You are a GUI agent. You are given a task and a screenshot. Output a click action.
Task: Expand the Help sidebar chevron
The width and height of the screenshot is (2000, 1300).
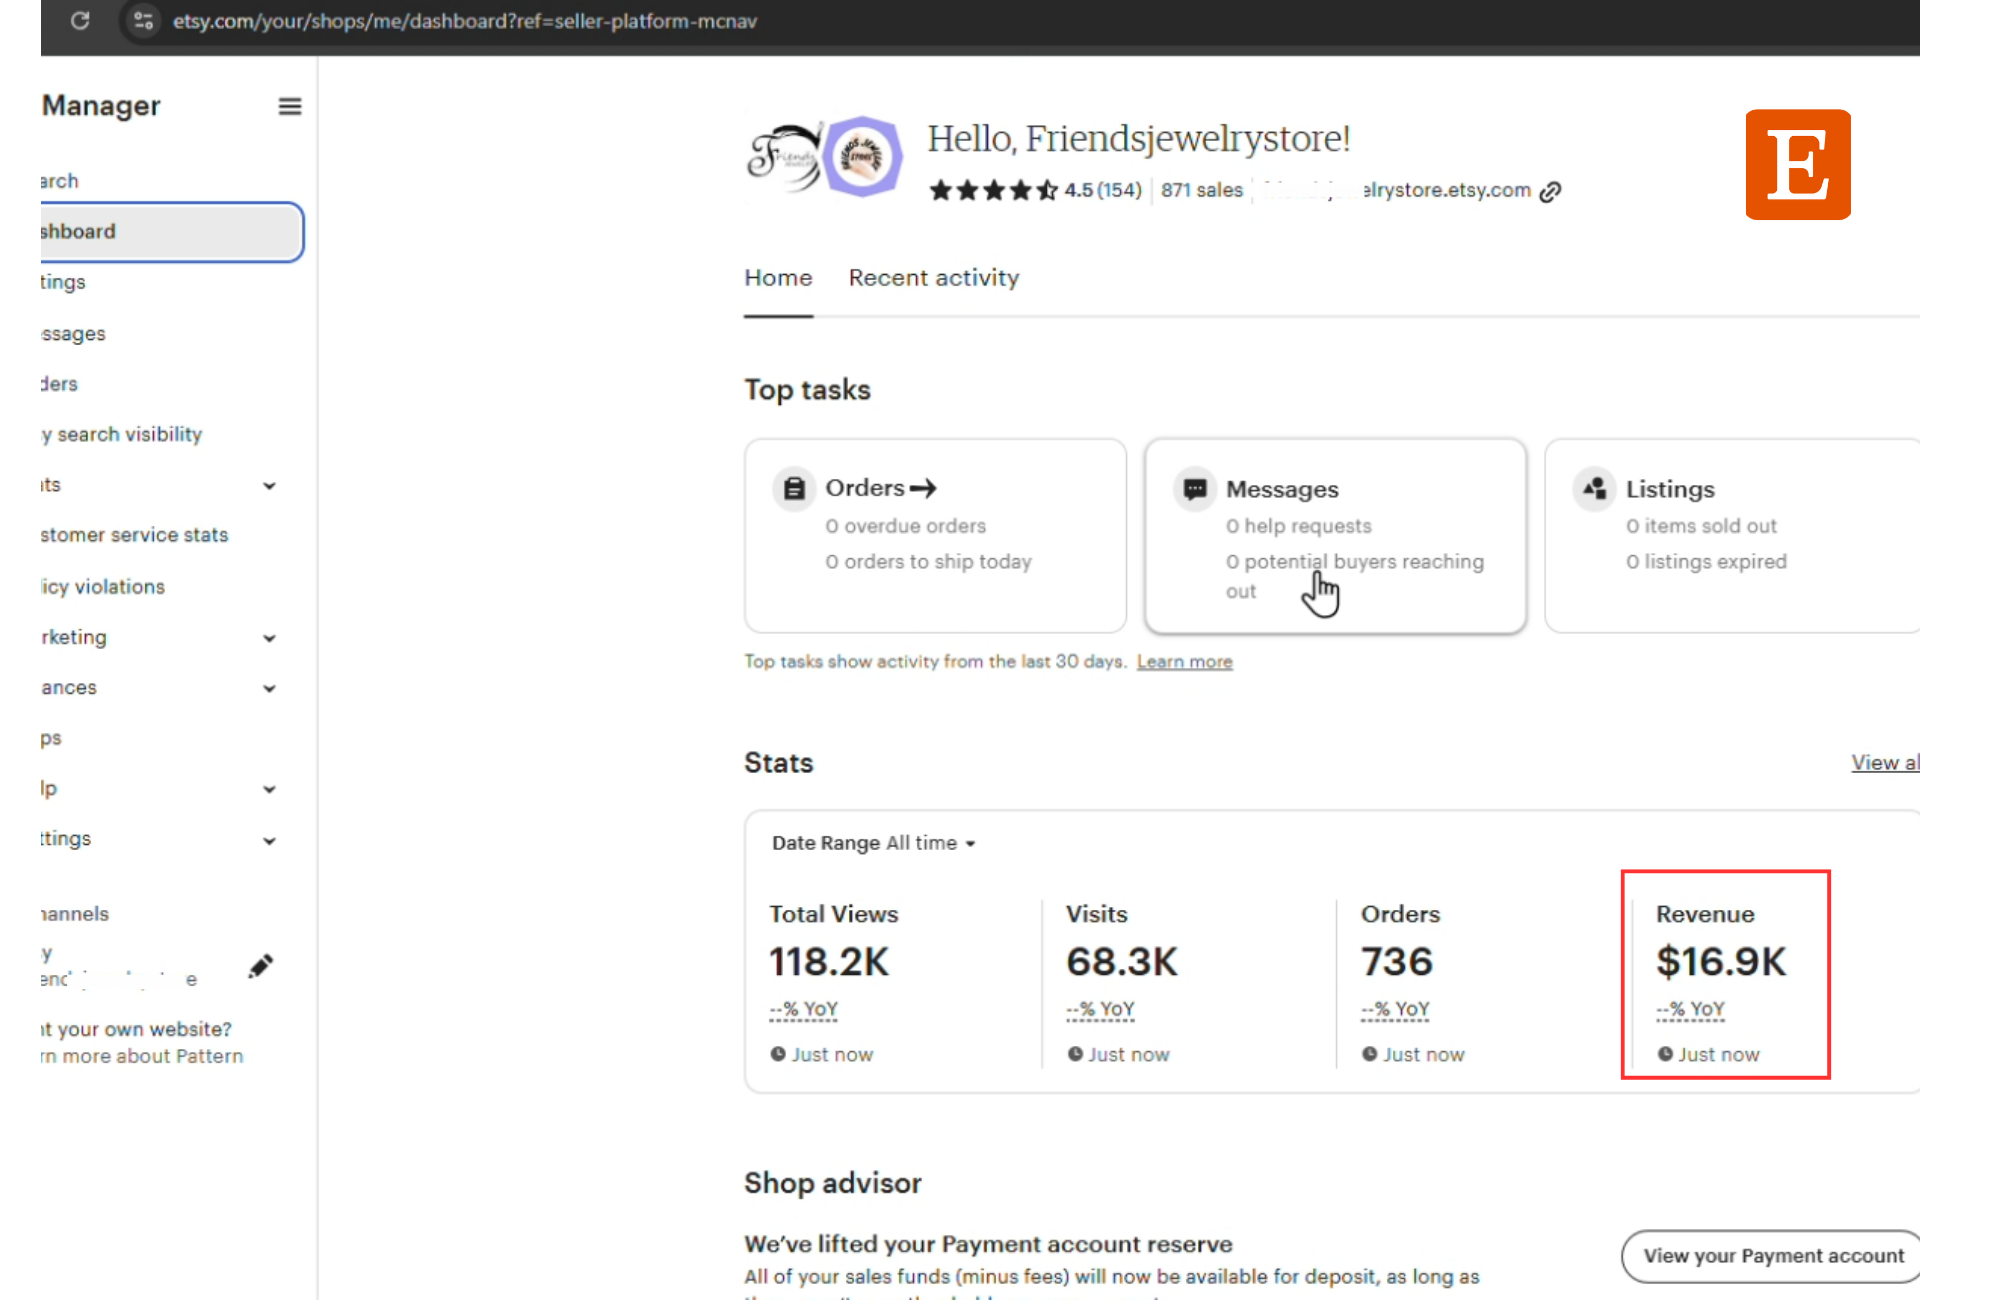pyautogui.click(x=269, y=789)
